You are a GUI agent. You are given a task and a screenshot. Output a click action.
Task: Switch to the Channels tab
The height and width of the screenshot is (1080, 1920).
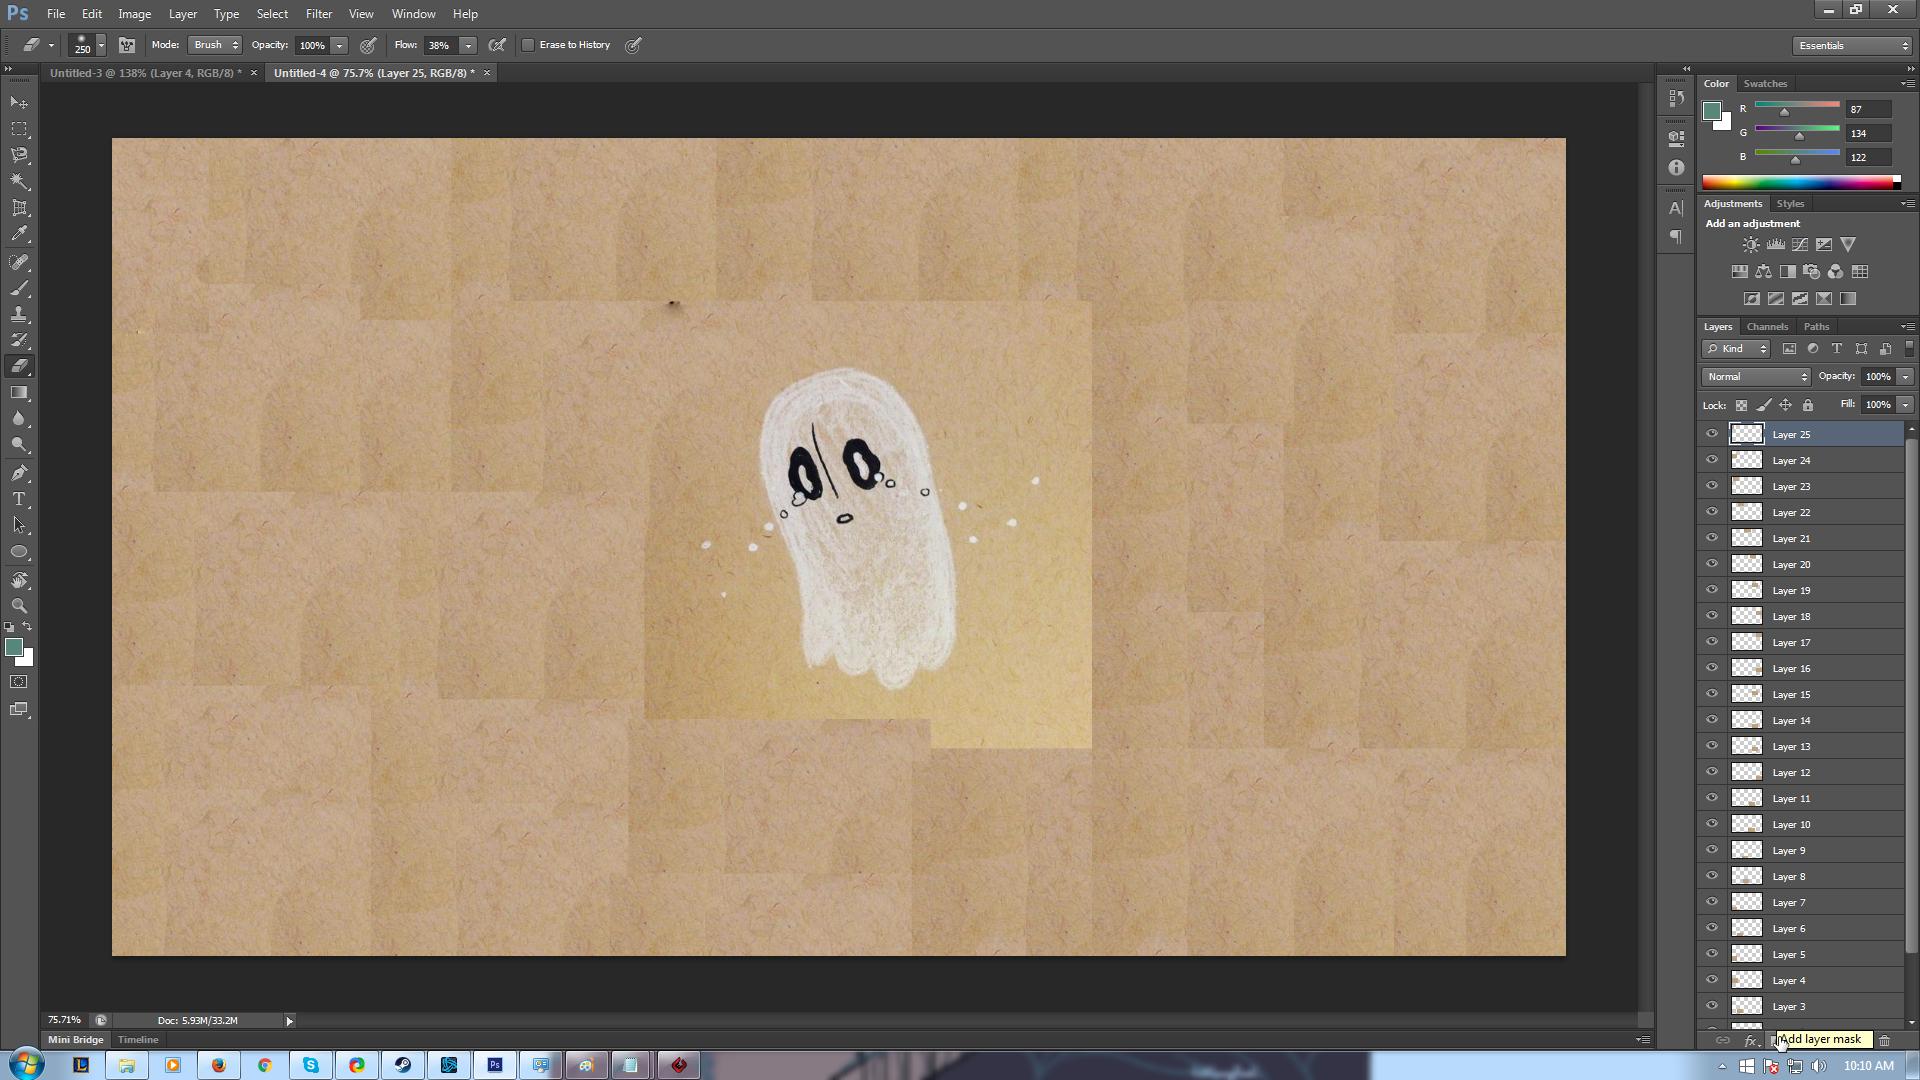(x=1767, y=327)
